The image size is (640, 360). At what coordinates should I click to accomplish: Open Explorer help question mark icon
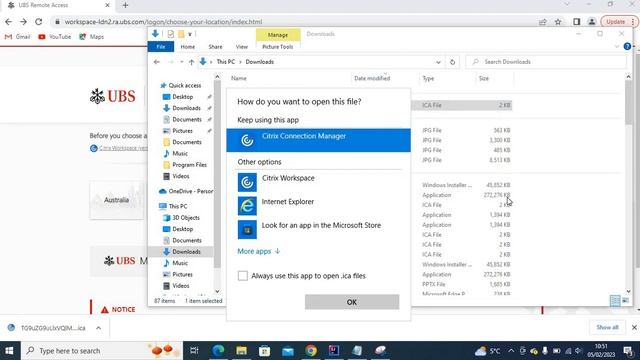tap(627, 47)
